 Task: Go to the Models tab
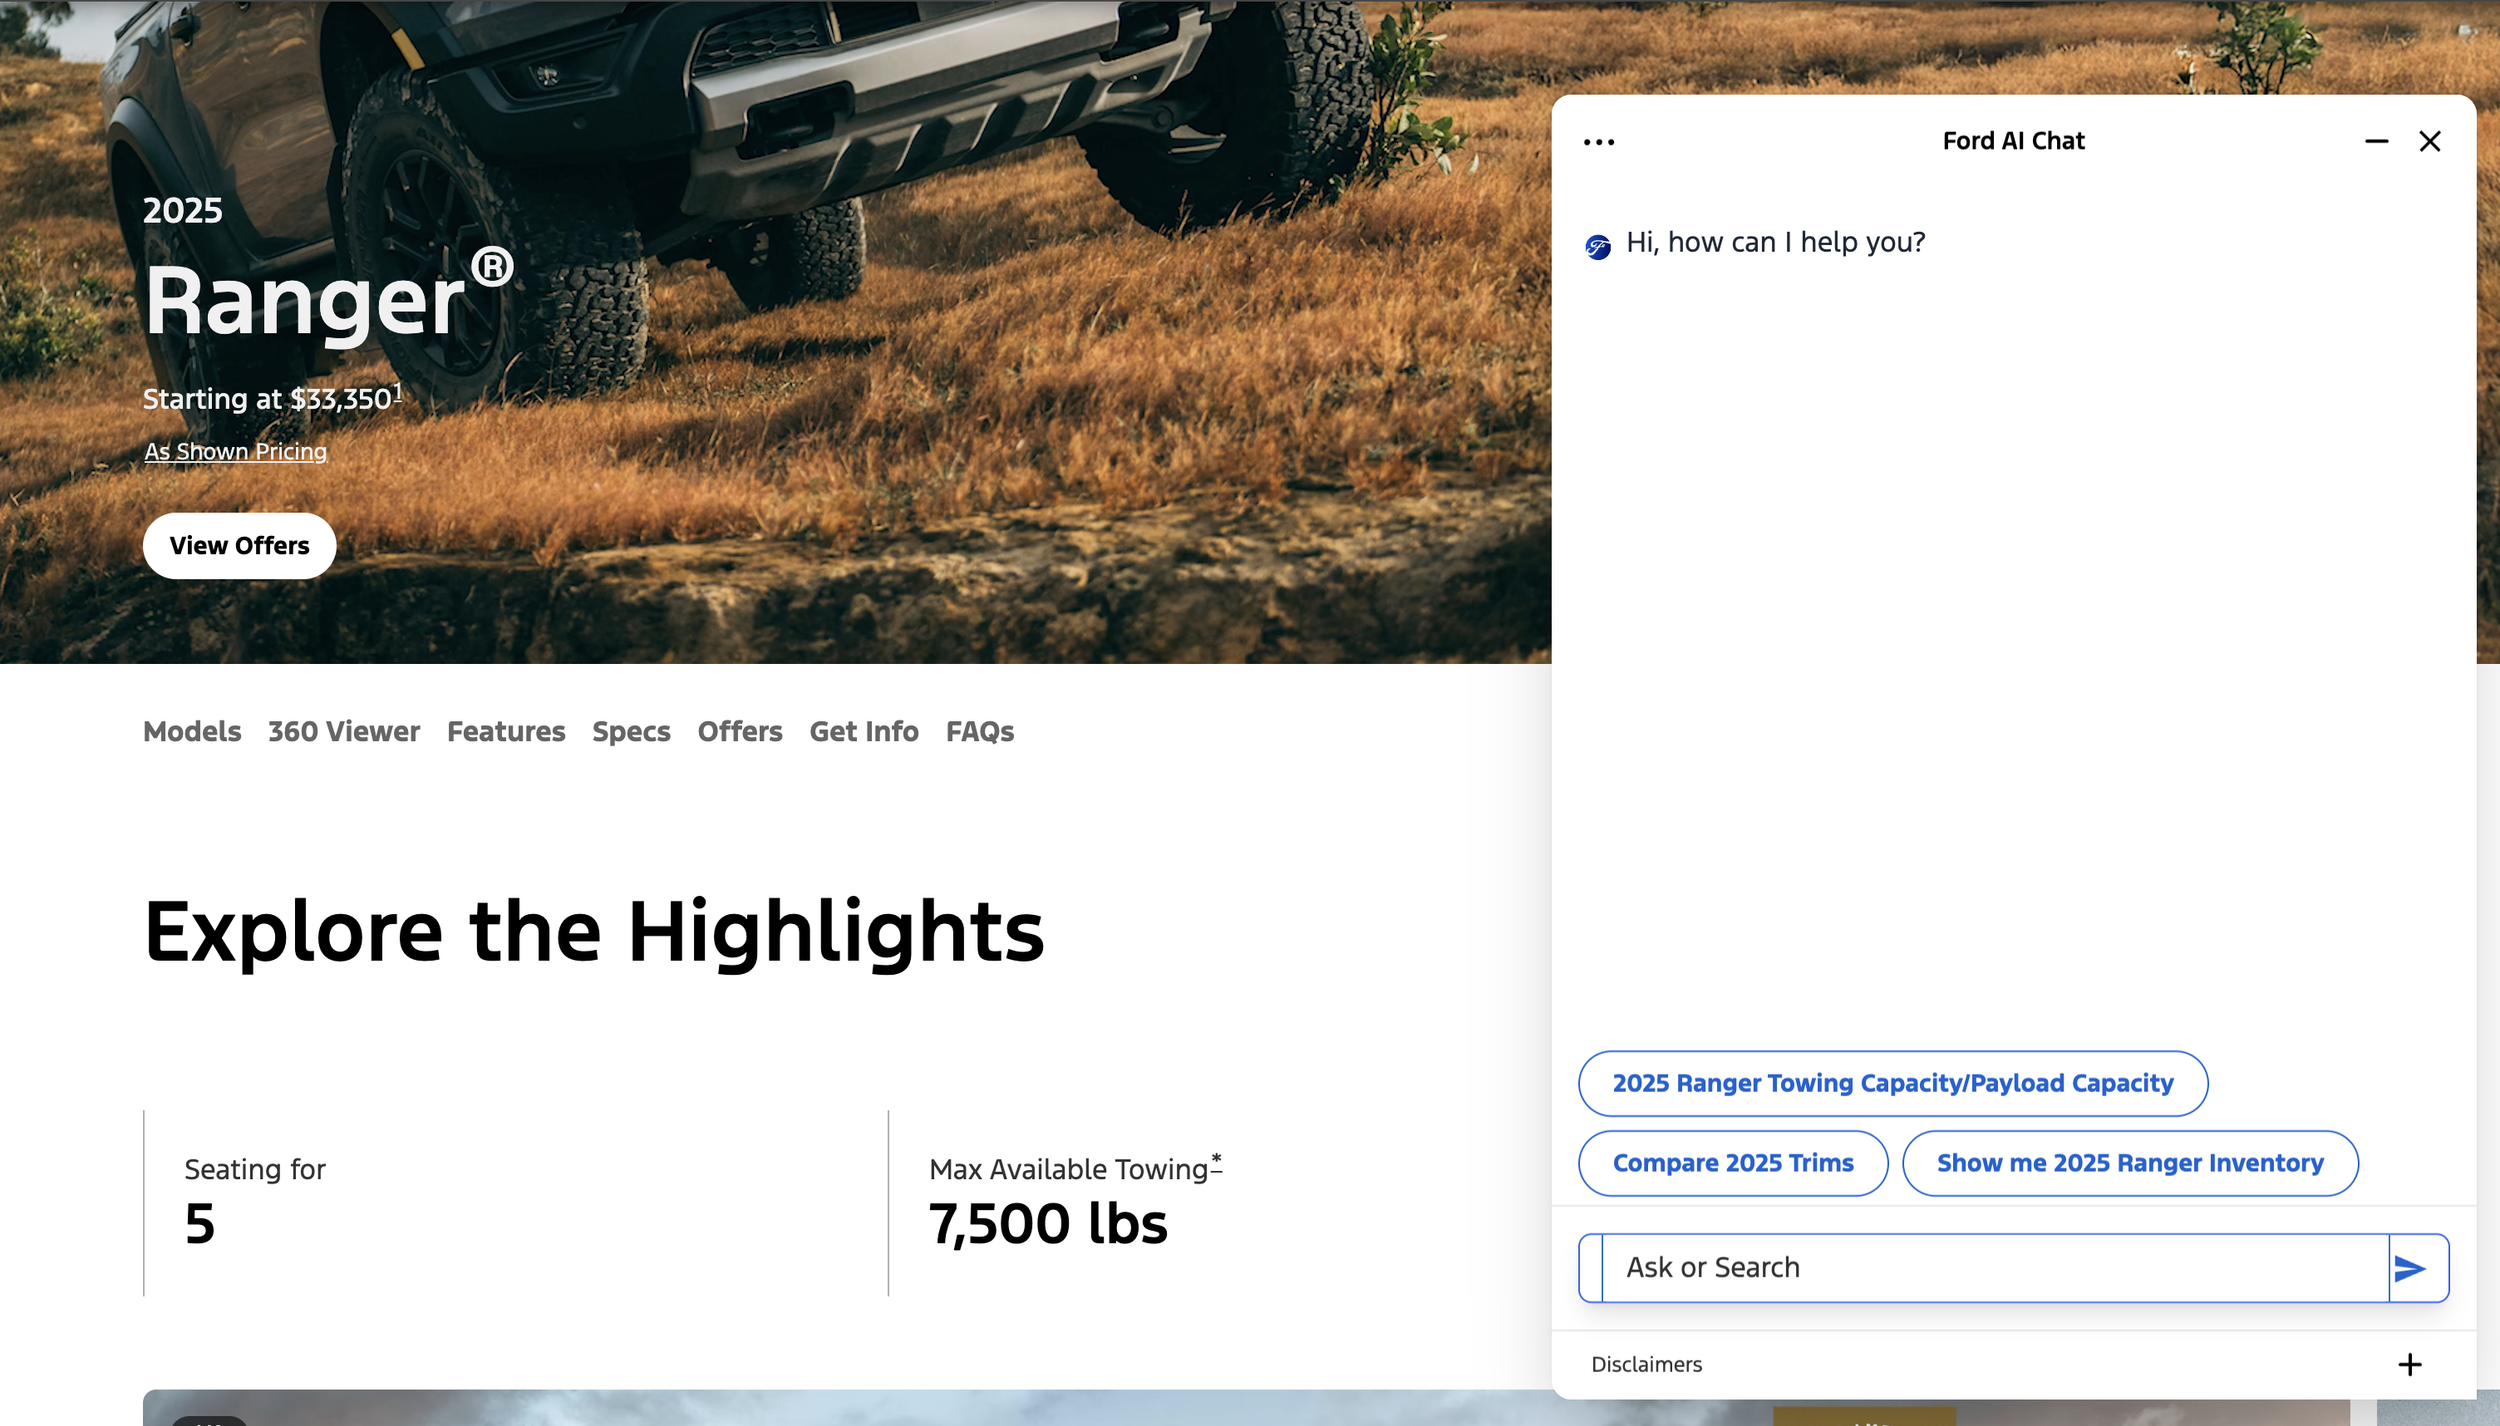click(x=192, y=732)
